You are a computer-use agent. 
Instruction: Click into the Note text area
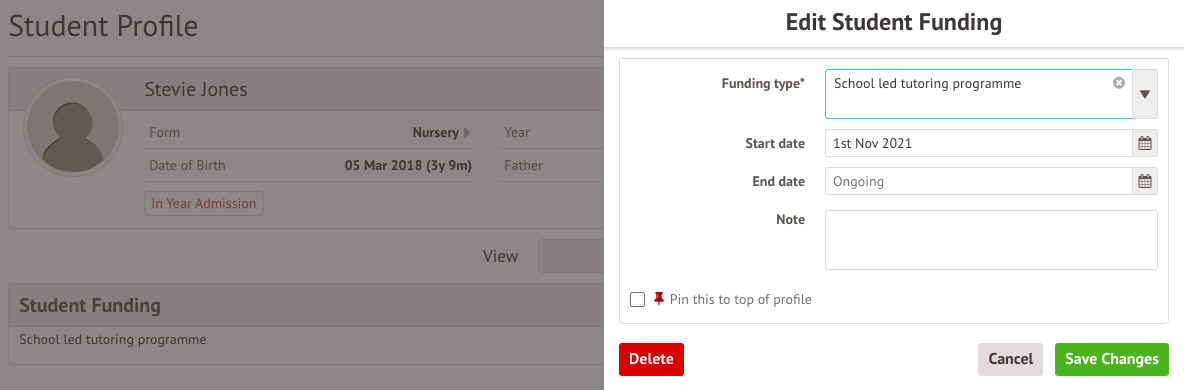(991, 240)
